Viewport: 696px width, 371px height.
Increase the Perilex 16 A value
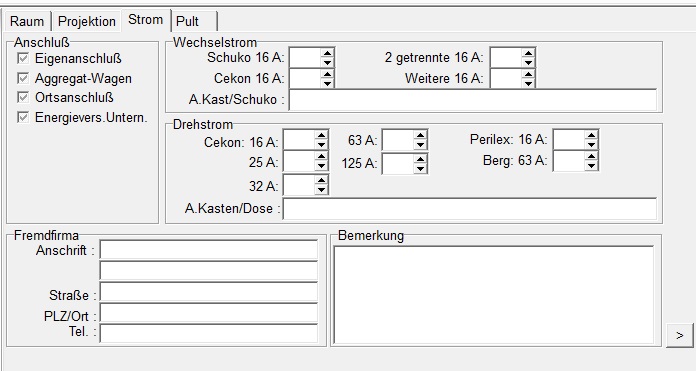pyautogui.click(x=591, y=135)
